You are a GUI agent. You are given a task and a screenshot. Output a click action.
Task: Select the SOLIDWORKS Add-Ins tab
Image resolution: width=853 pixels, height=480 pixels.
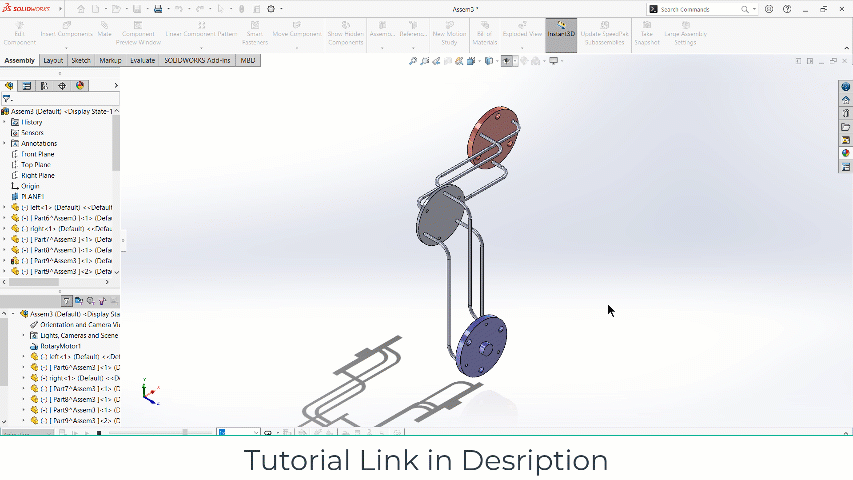197,60
